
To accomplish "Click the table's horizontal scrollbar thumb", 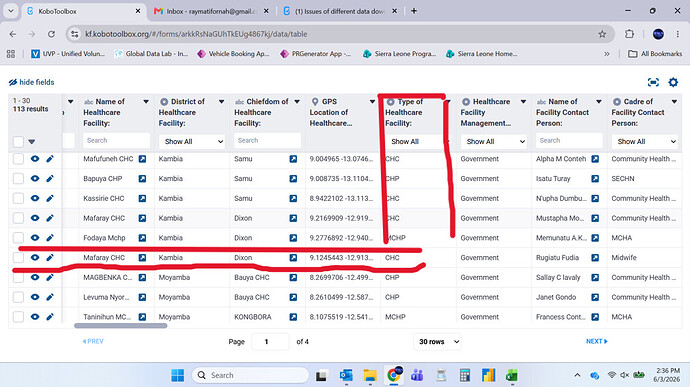I will point(121,326).
